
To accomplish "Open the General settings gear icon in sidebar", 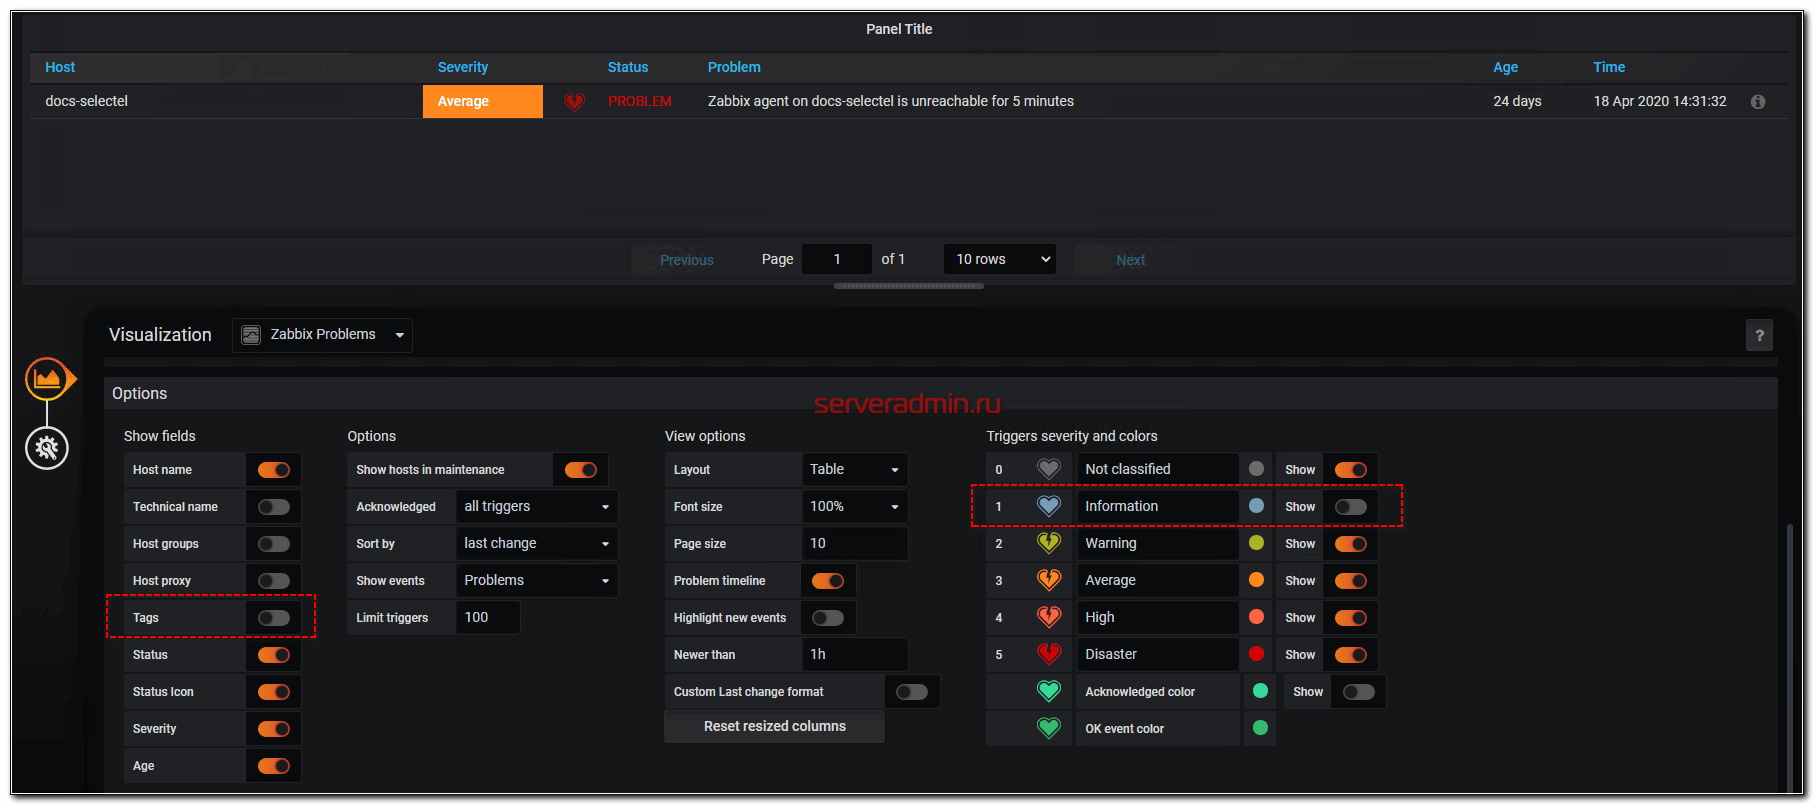I will (x=47, y=448).
